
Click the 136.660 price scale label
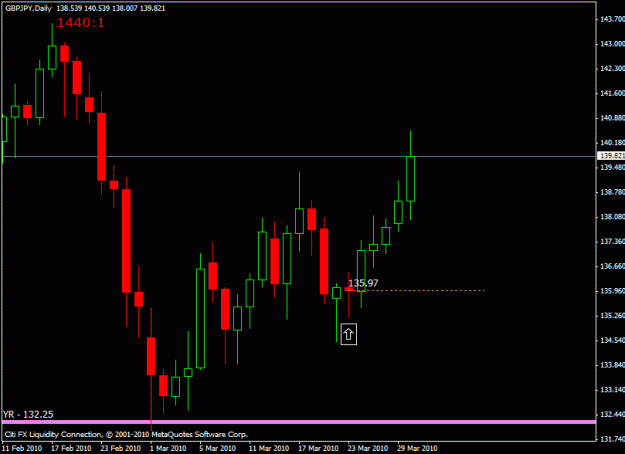pyautogui.click(x=612, y=266)
